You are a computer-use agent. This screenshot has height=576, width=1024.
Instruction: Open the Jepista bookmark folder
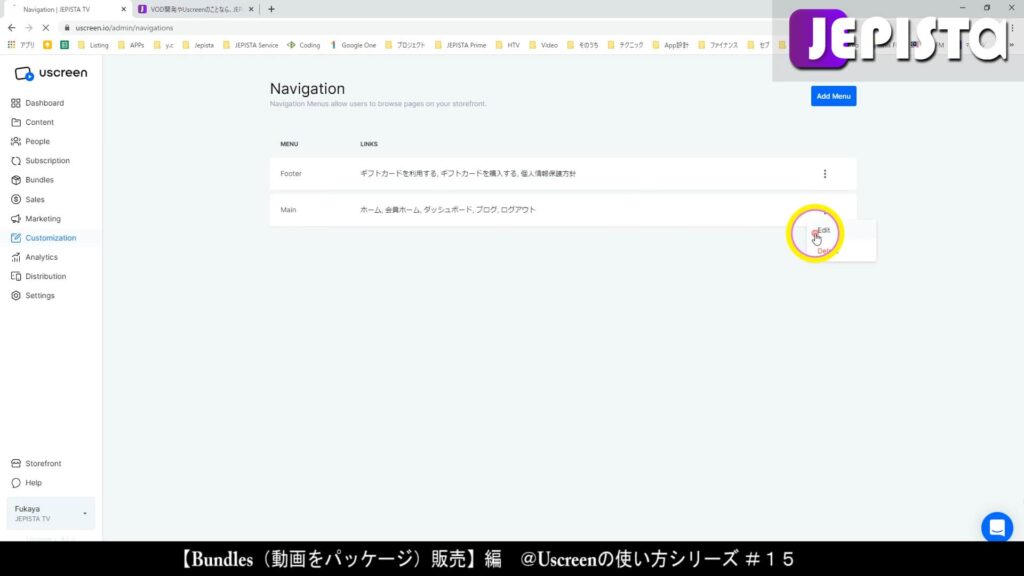coord(199,45)
